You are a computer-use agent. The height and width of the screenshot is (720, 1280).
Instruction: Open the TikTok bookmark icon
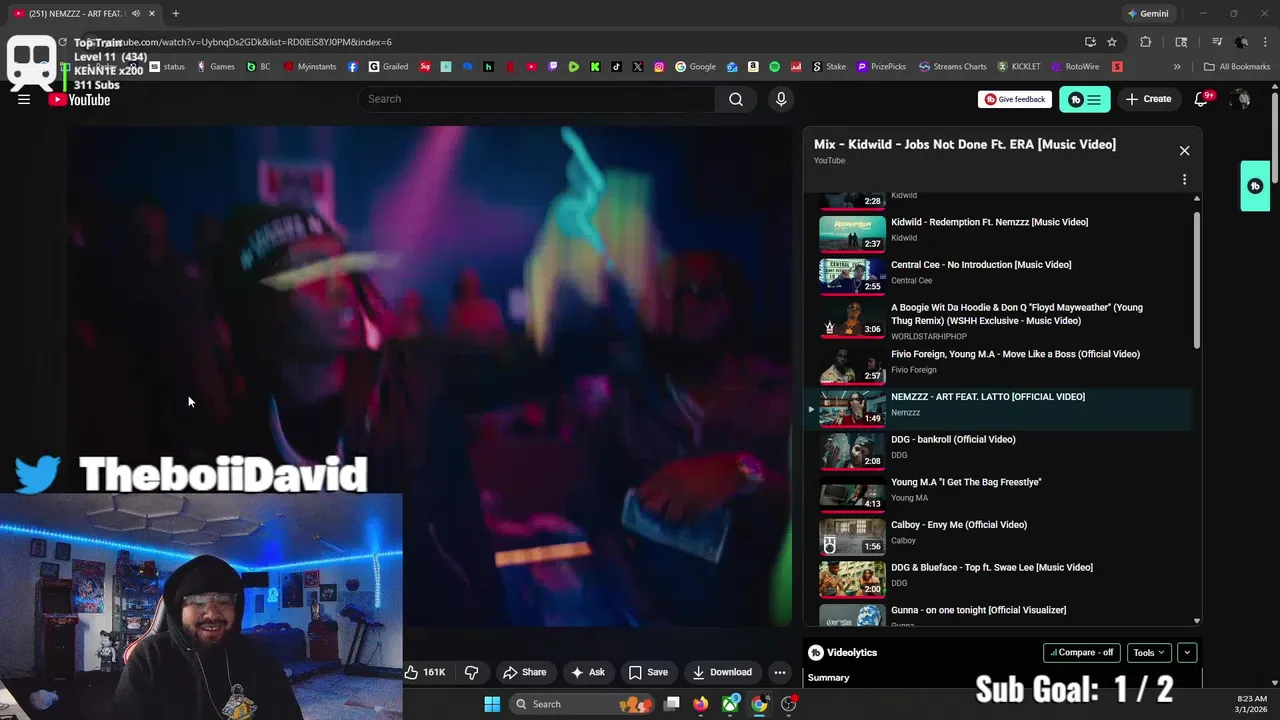click(616, 67)
